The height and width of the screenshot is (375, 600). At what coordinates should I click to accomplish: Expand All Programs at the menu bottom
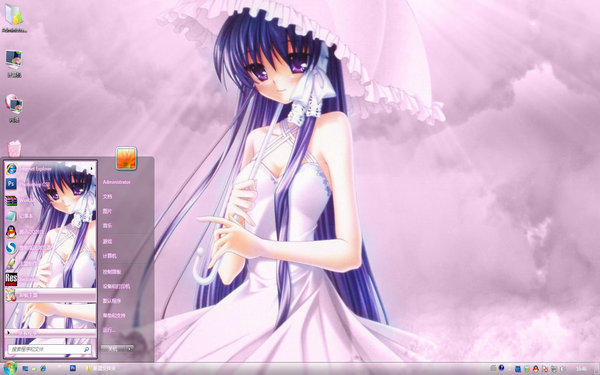pyautogui.click(x=50, y=333)
